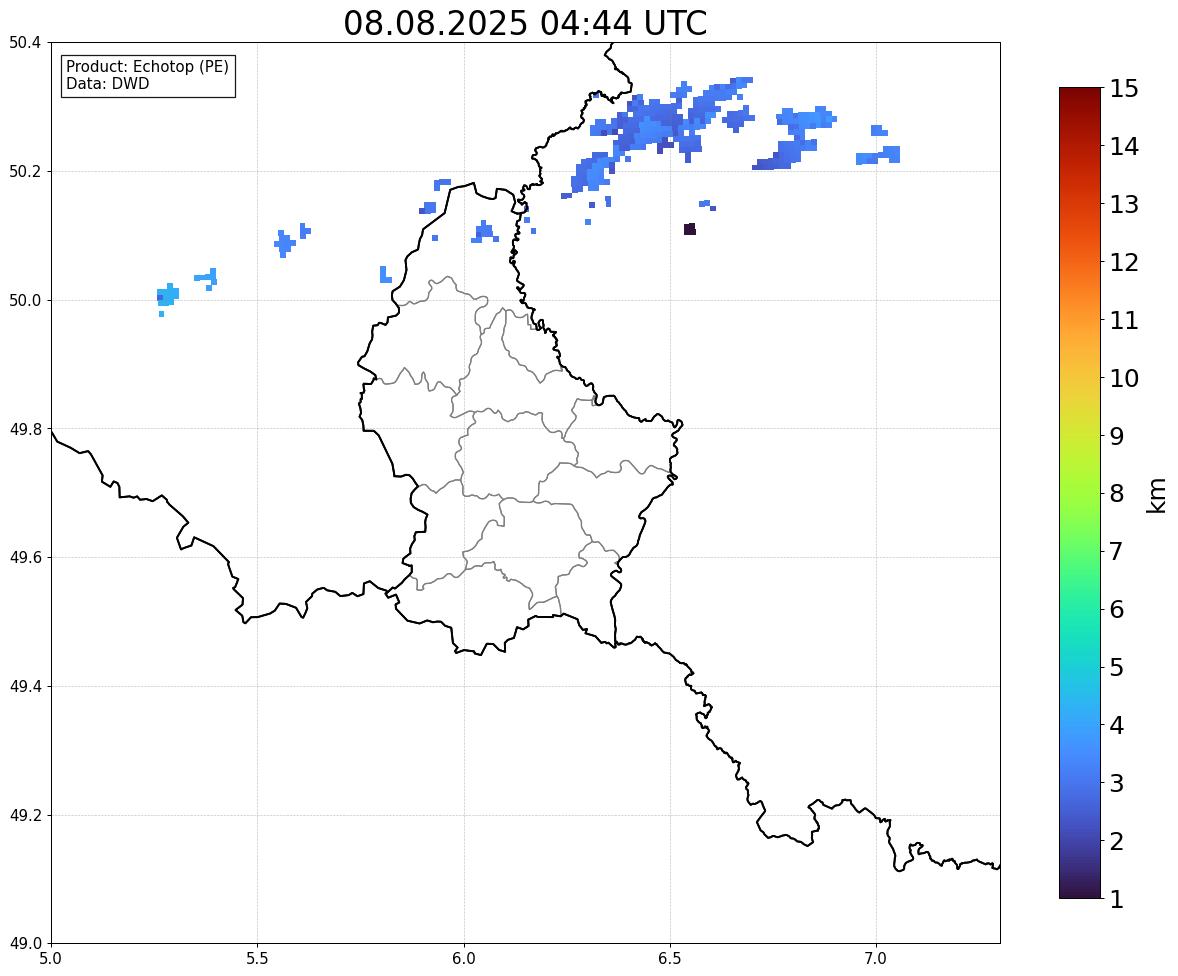Image resolution: width=1178 pixels, height=976 pixels.
Task: Click latitude tick label 50.4
Action: (25, 43)
